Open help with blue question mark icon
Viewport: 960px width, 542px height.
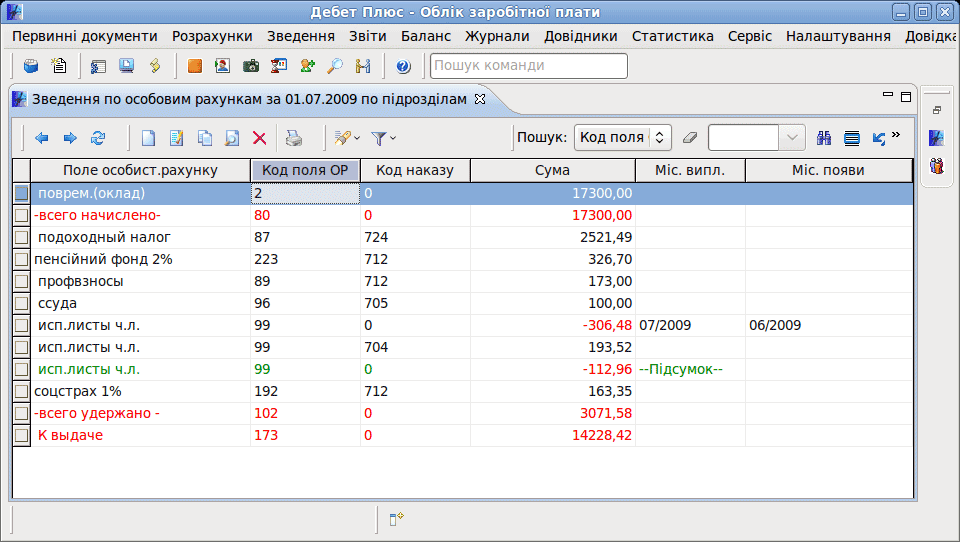point(403,66)
